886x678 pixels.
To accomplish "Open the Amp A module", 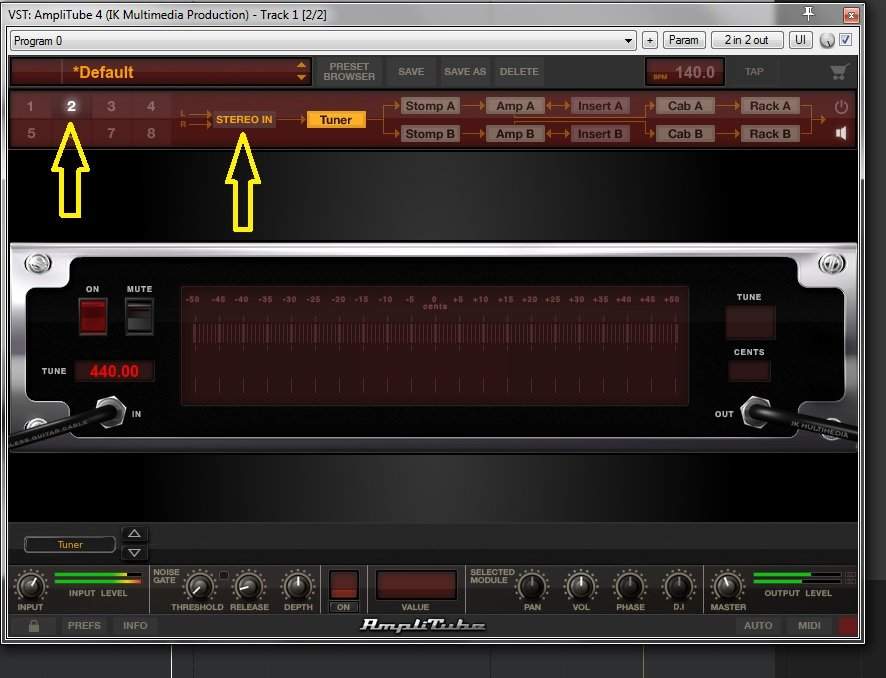I will pos(515,106).
